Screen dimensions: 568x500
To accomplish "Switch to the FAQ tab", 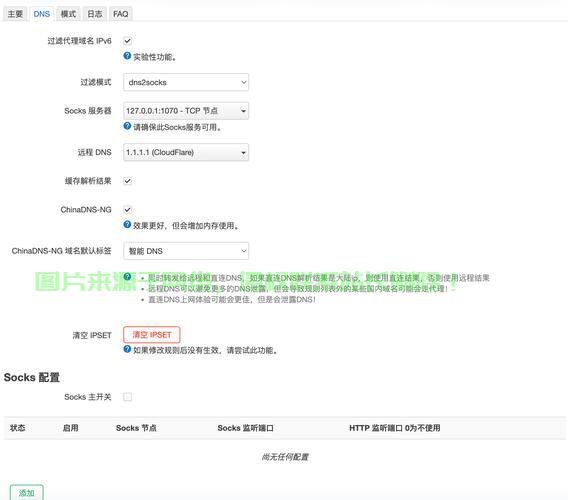I will (121, 14).
